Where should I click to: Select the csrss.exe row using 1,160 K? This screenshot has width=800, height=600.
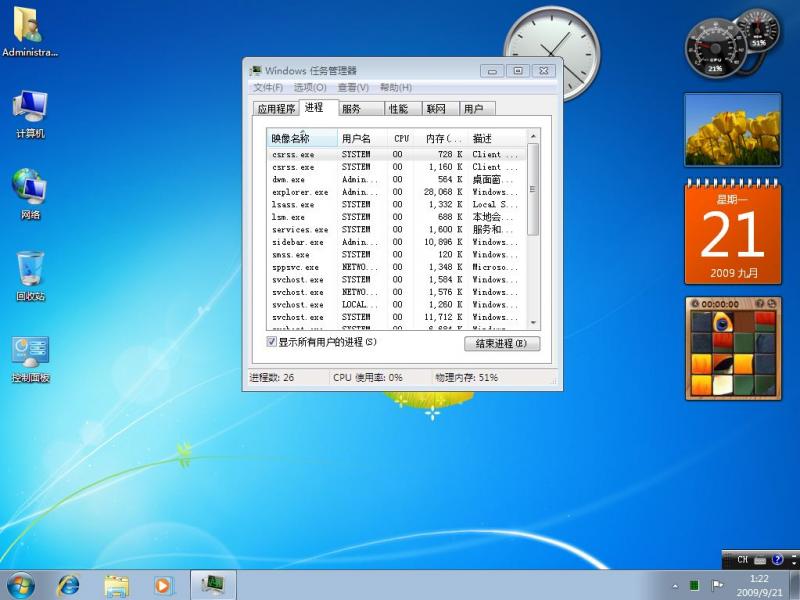click(396, 167)
